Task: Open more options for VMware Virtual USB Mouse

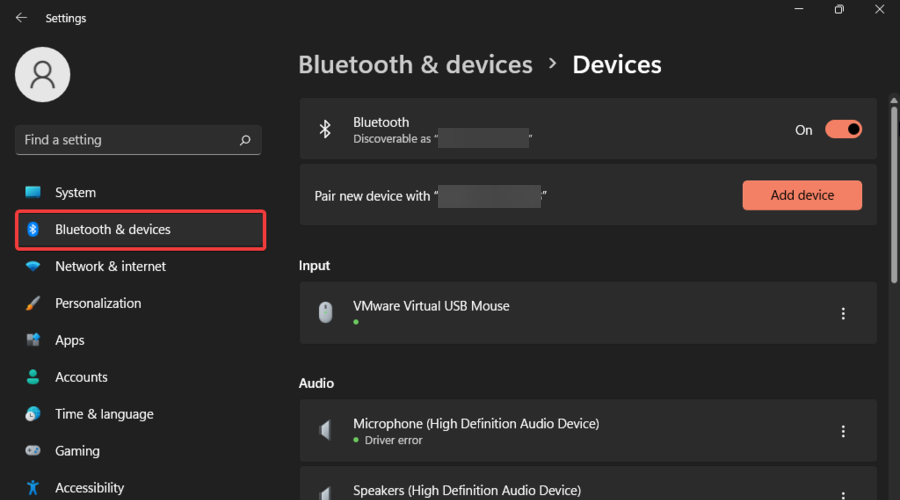Action: coord(843,313)
